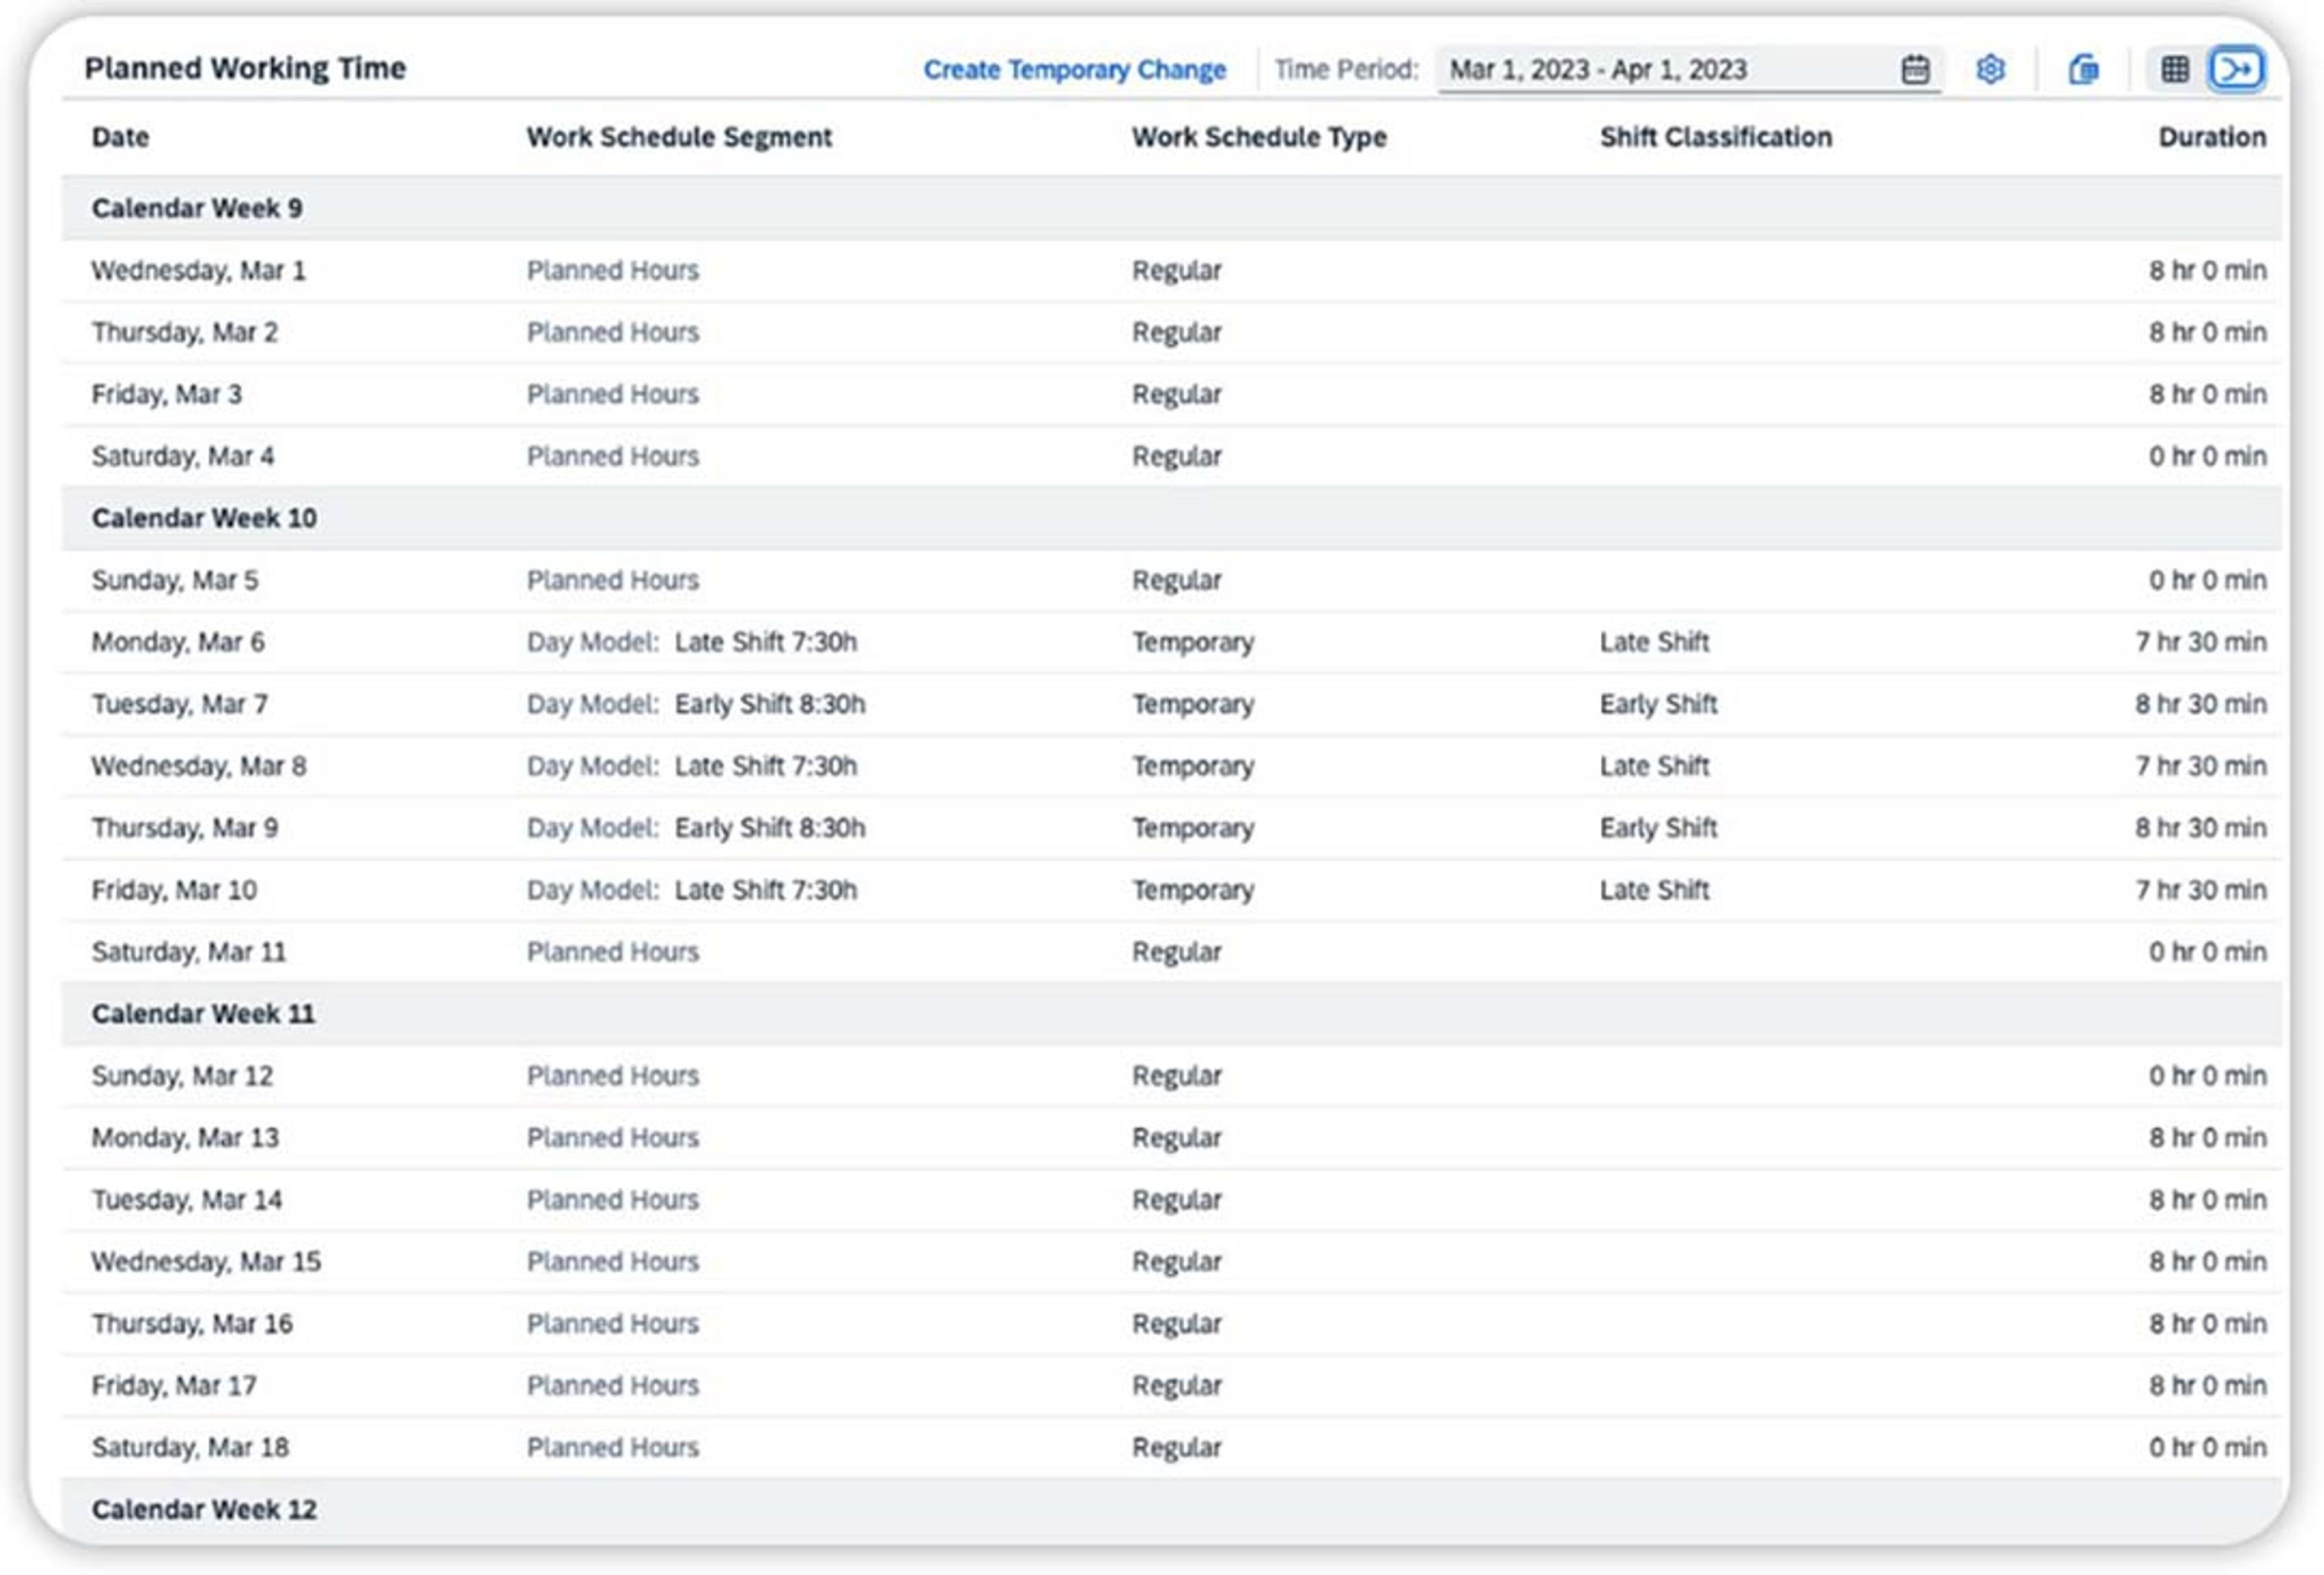
Task: Select the Saturday, Mar 4 date cell
Action: pos(183,456)
